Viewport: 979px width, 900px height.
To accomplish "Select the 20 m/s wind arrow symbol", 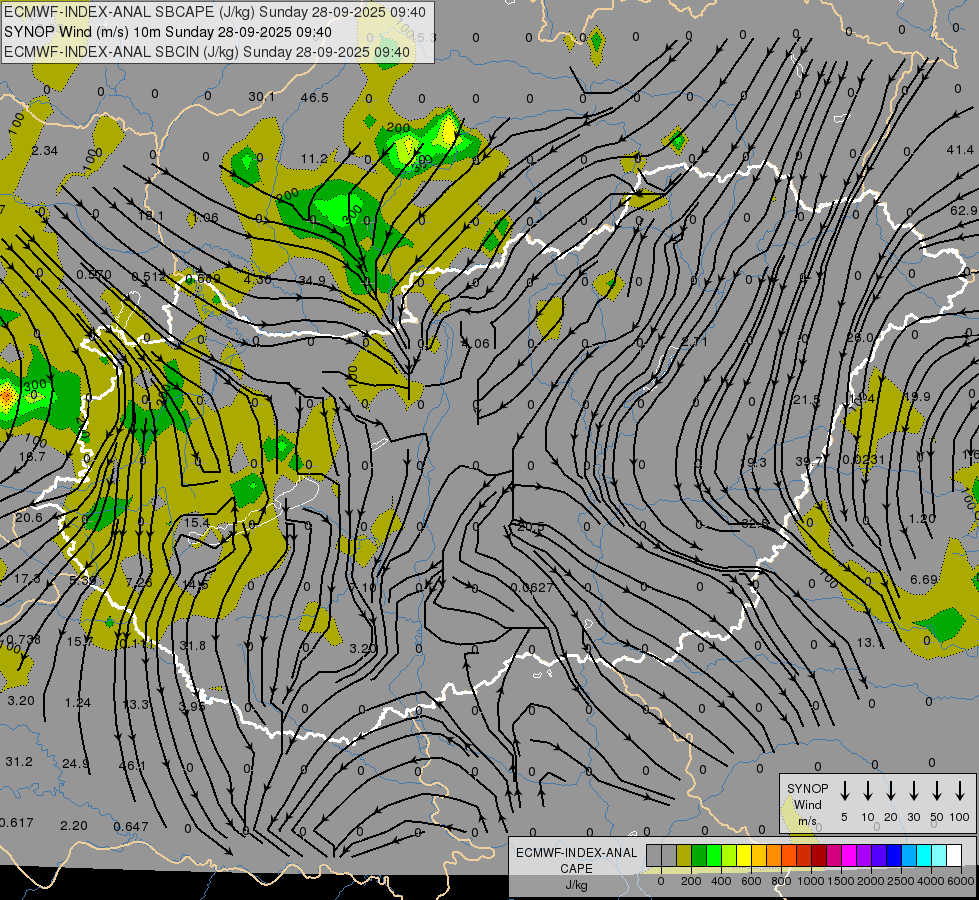I will 890,791.
